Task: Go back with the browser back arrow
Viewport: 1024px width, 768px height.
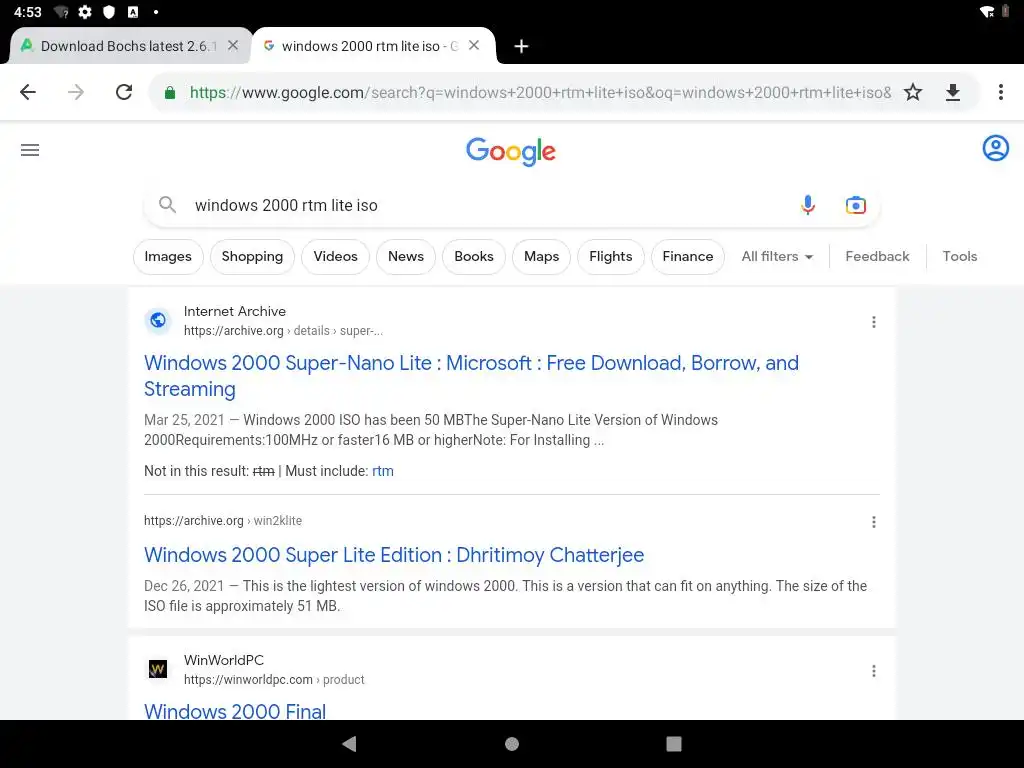Action: pos(27,92)
